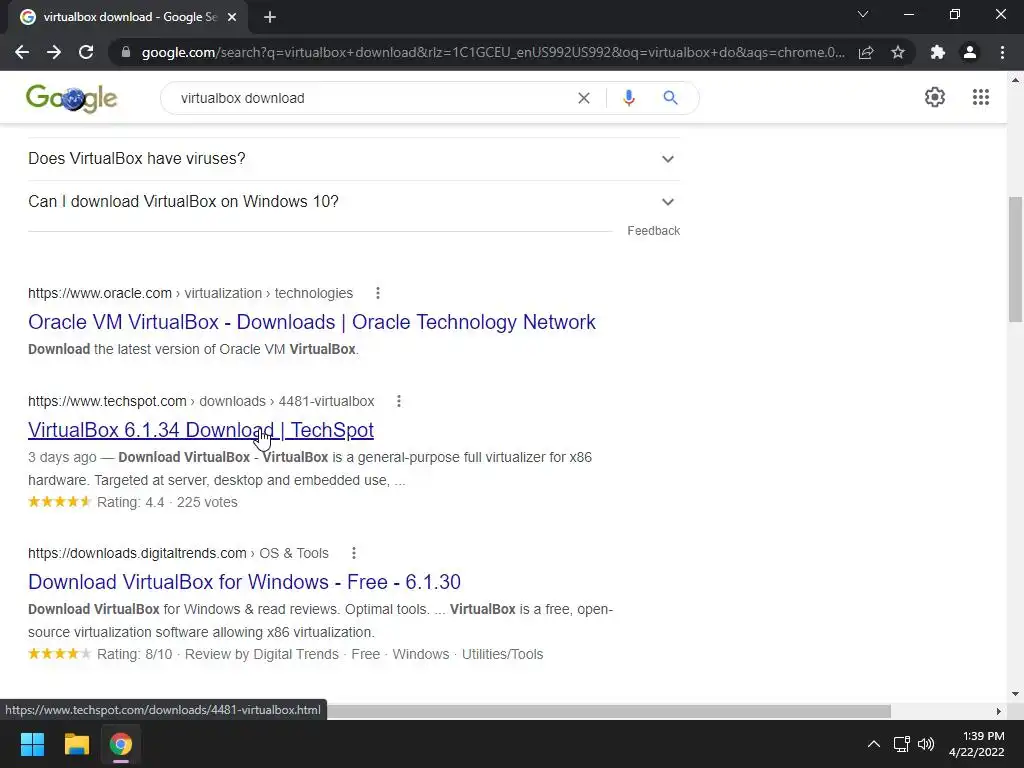Go forward with the browser forward arrow
This screenshot has width=1024, height=768.
pyautogui.click(x=54, y=52)
